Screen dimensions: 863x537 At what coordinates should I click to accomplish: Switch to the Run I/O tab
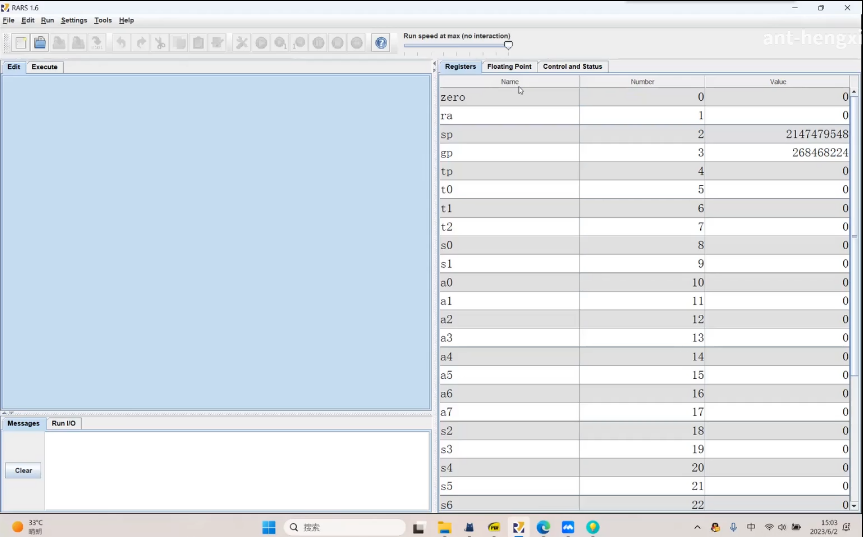tap(63, 423)
